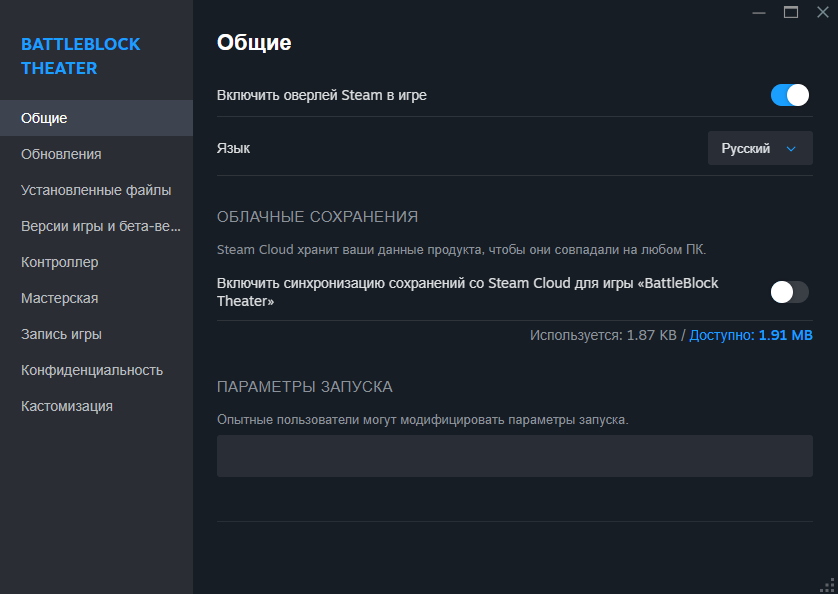The image size is (838, 594).
Task: Open the Конфиденциальность section
Action: coord(96,370)
